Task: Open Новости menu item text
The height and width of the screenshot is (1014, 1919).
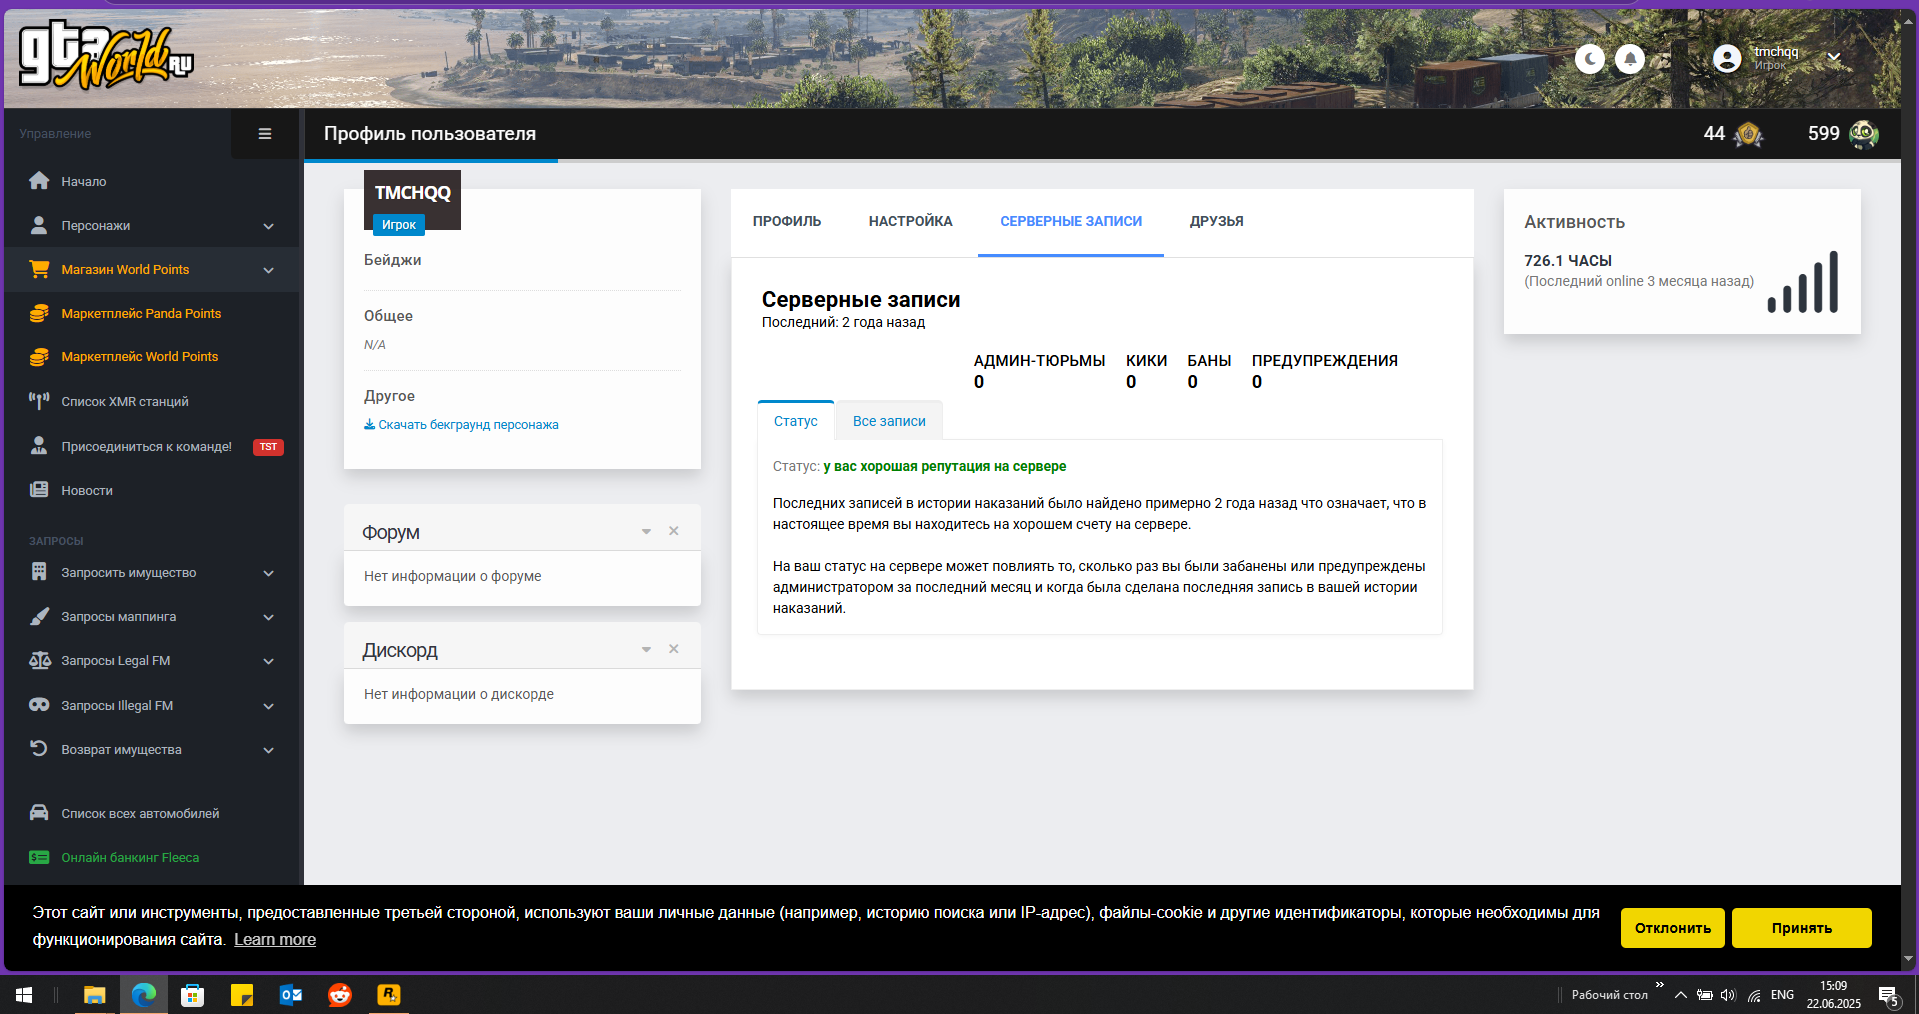Action: point(87,491)
